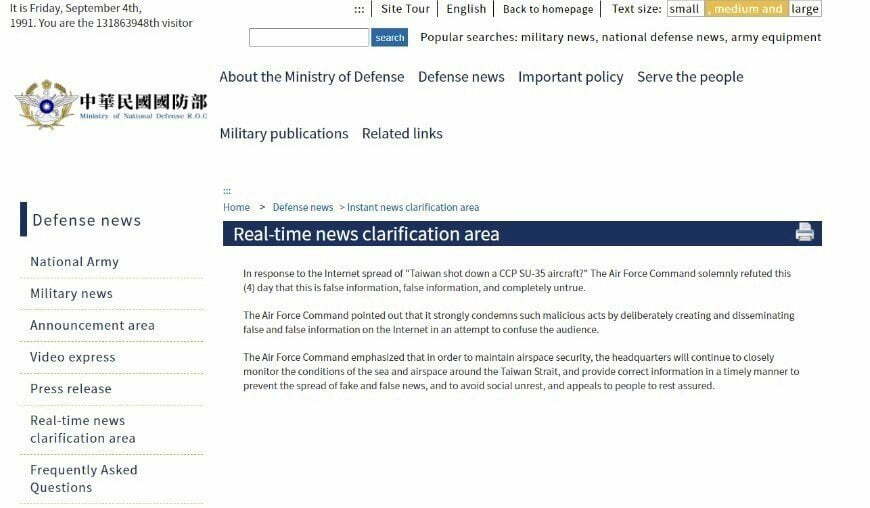This screenshot has height=508, width=870.
Task: Open About the Ministry of Defense menu
Action: point(312,77)
